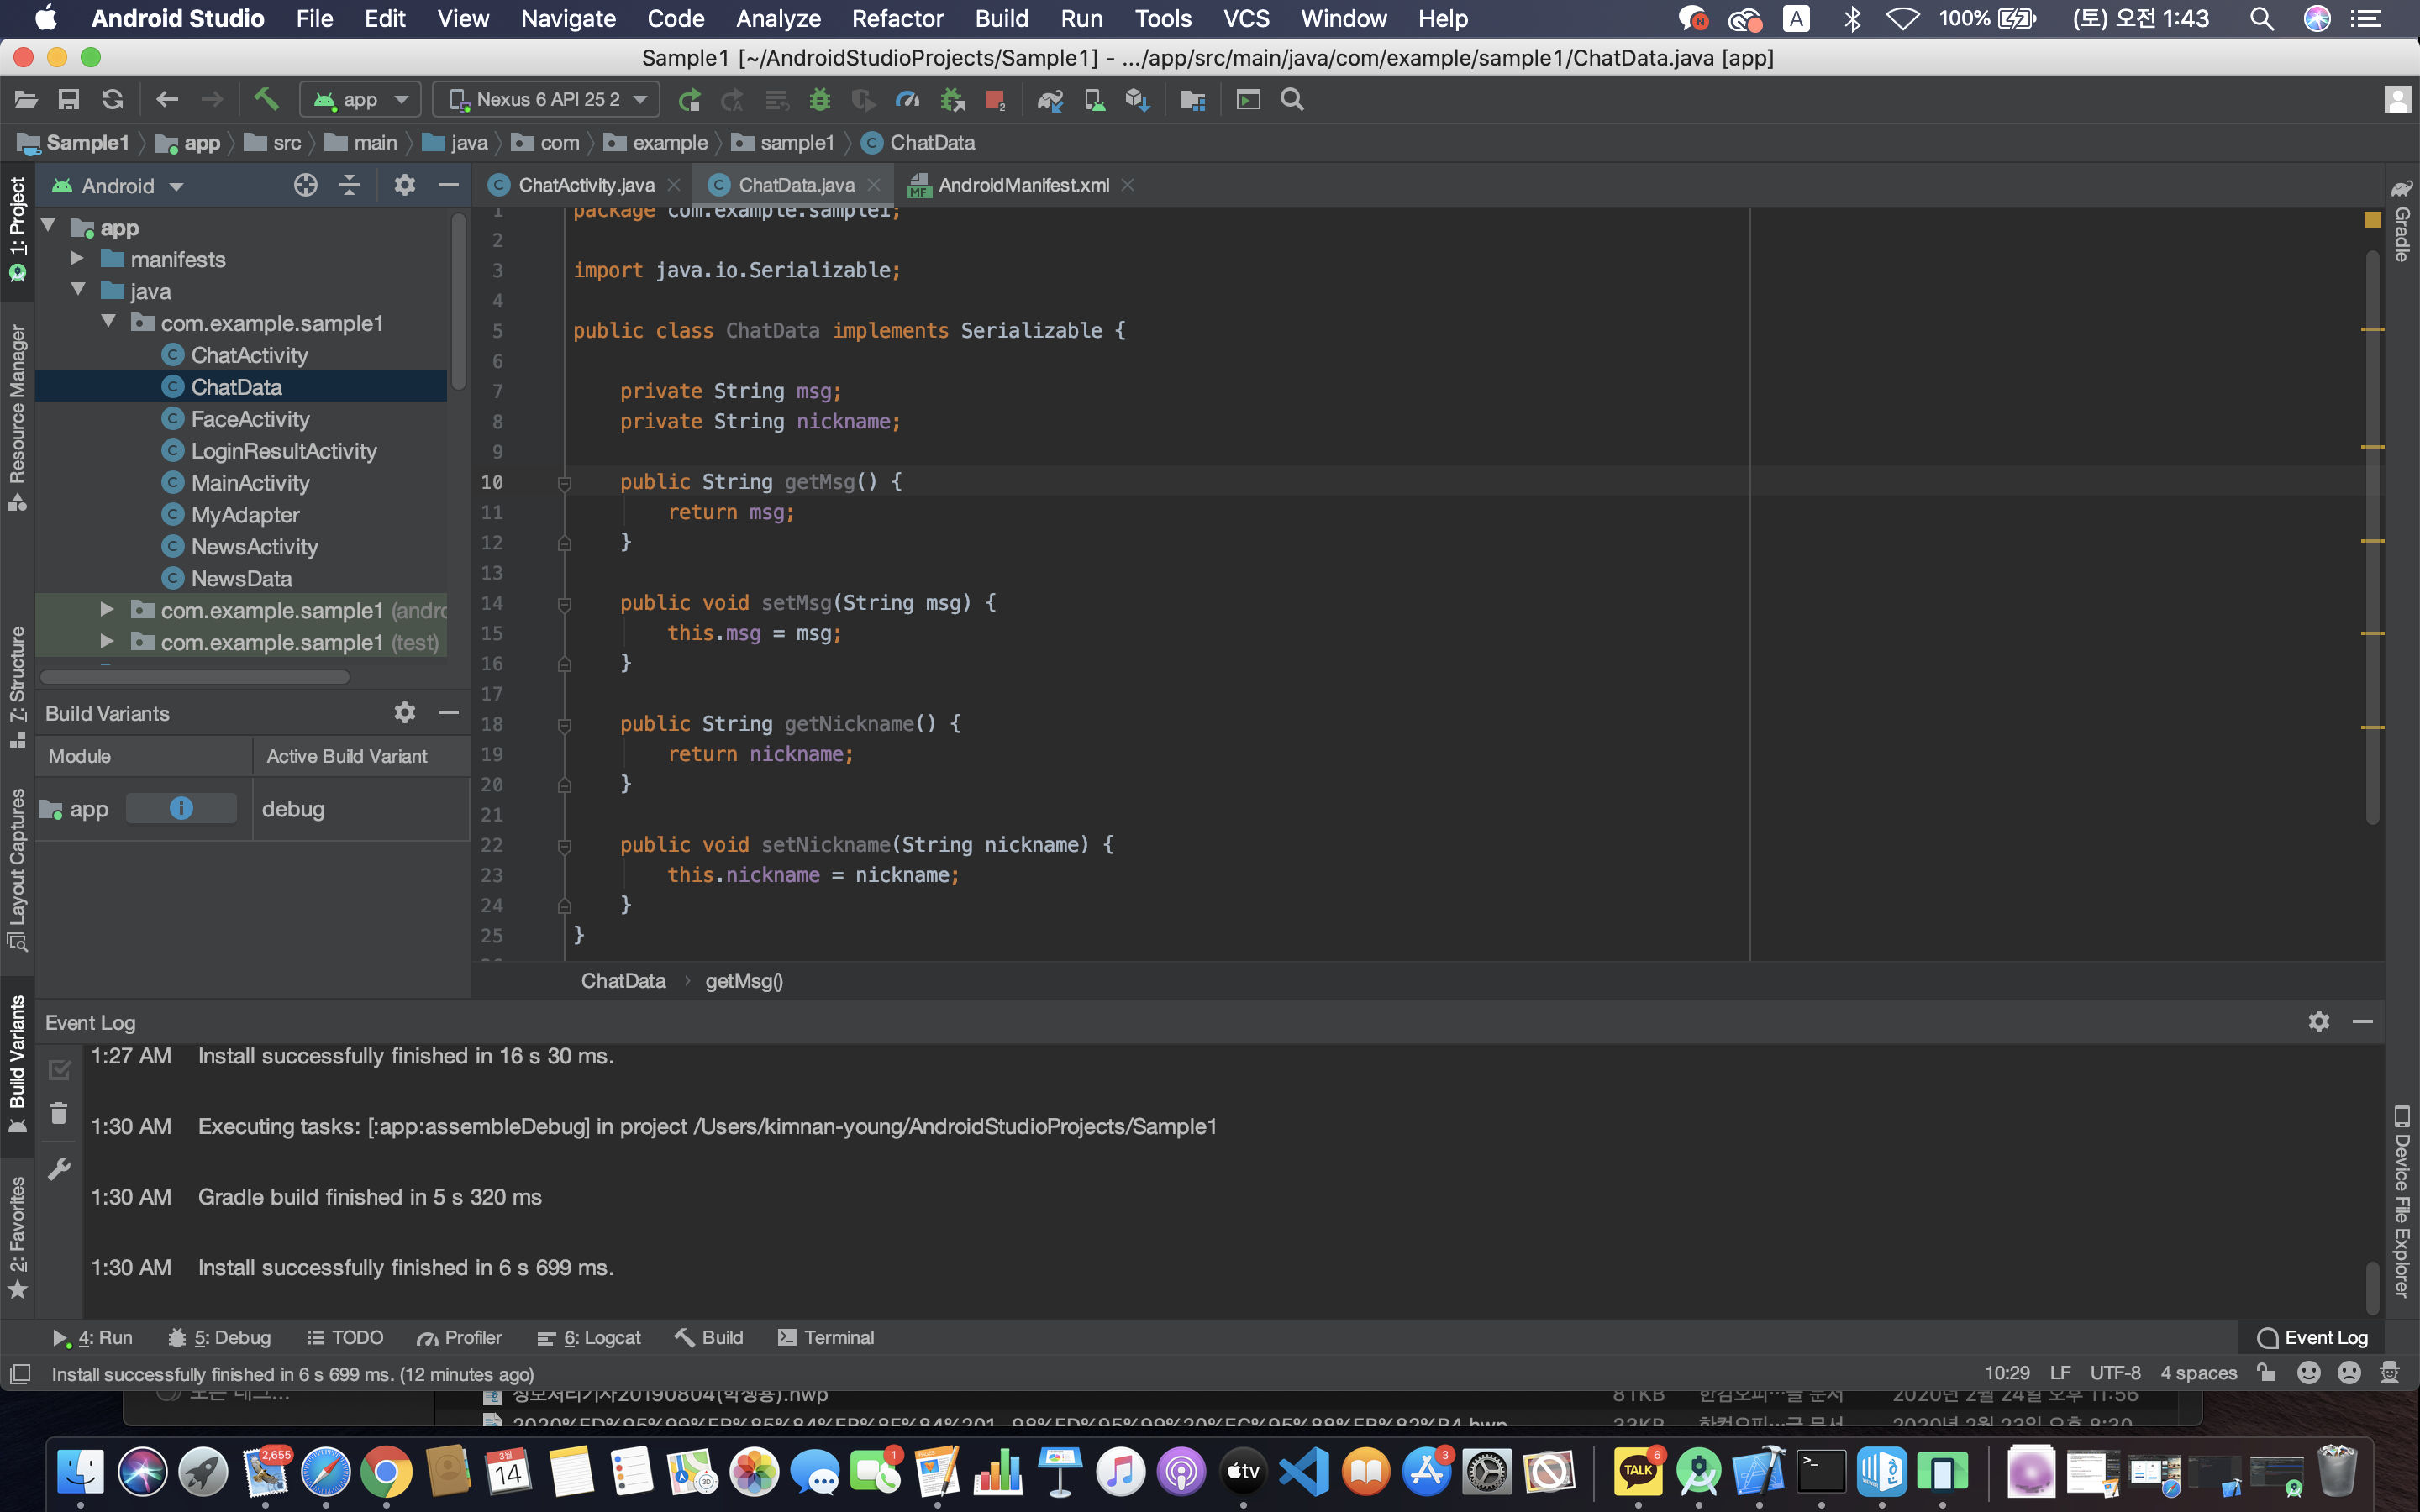
Task: Open the Profiler gauge icon in toolbar
Action: pyautogui.click(x=907, y=99)
